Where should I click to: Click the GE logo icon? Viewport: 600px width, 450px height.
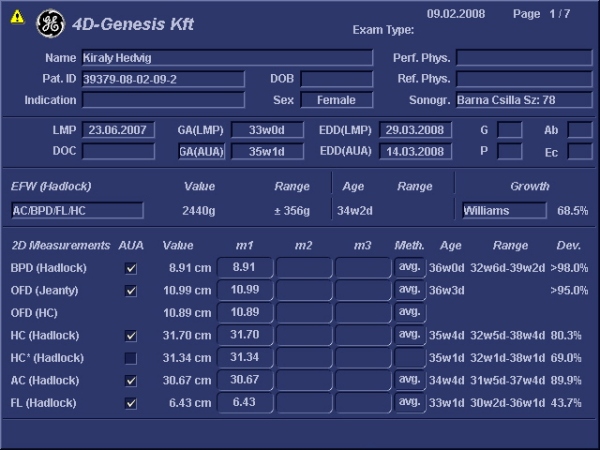[x=49, y=24]
